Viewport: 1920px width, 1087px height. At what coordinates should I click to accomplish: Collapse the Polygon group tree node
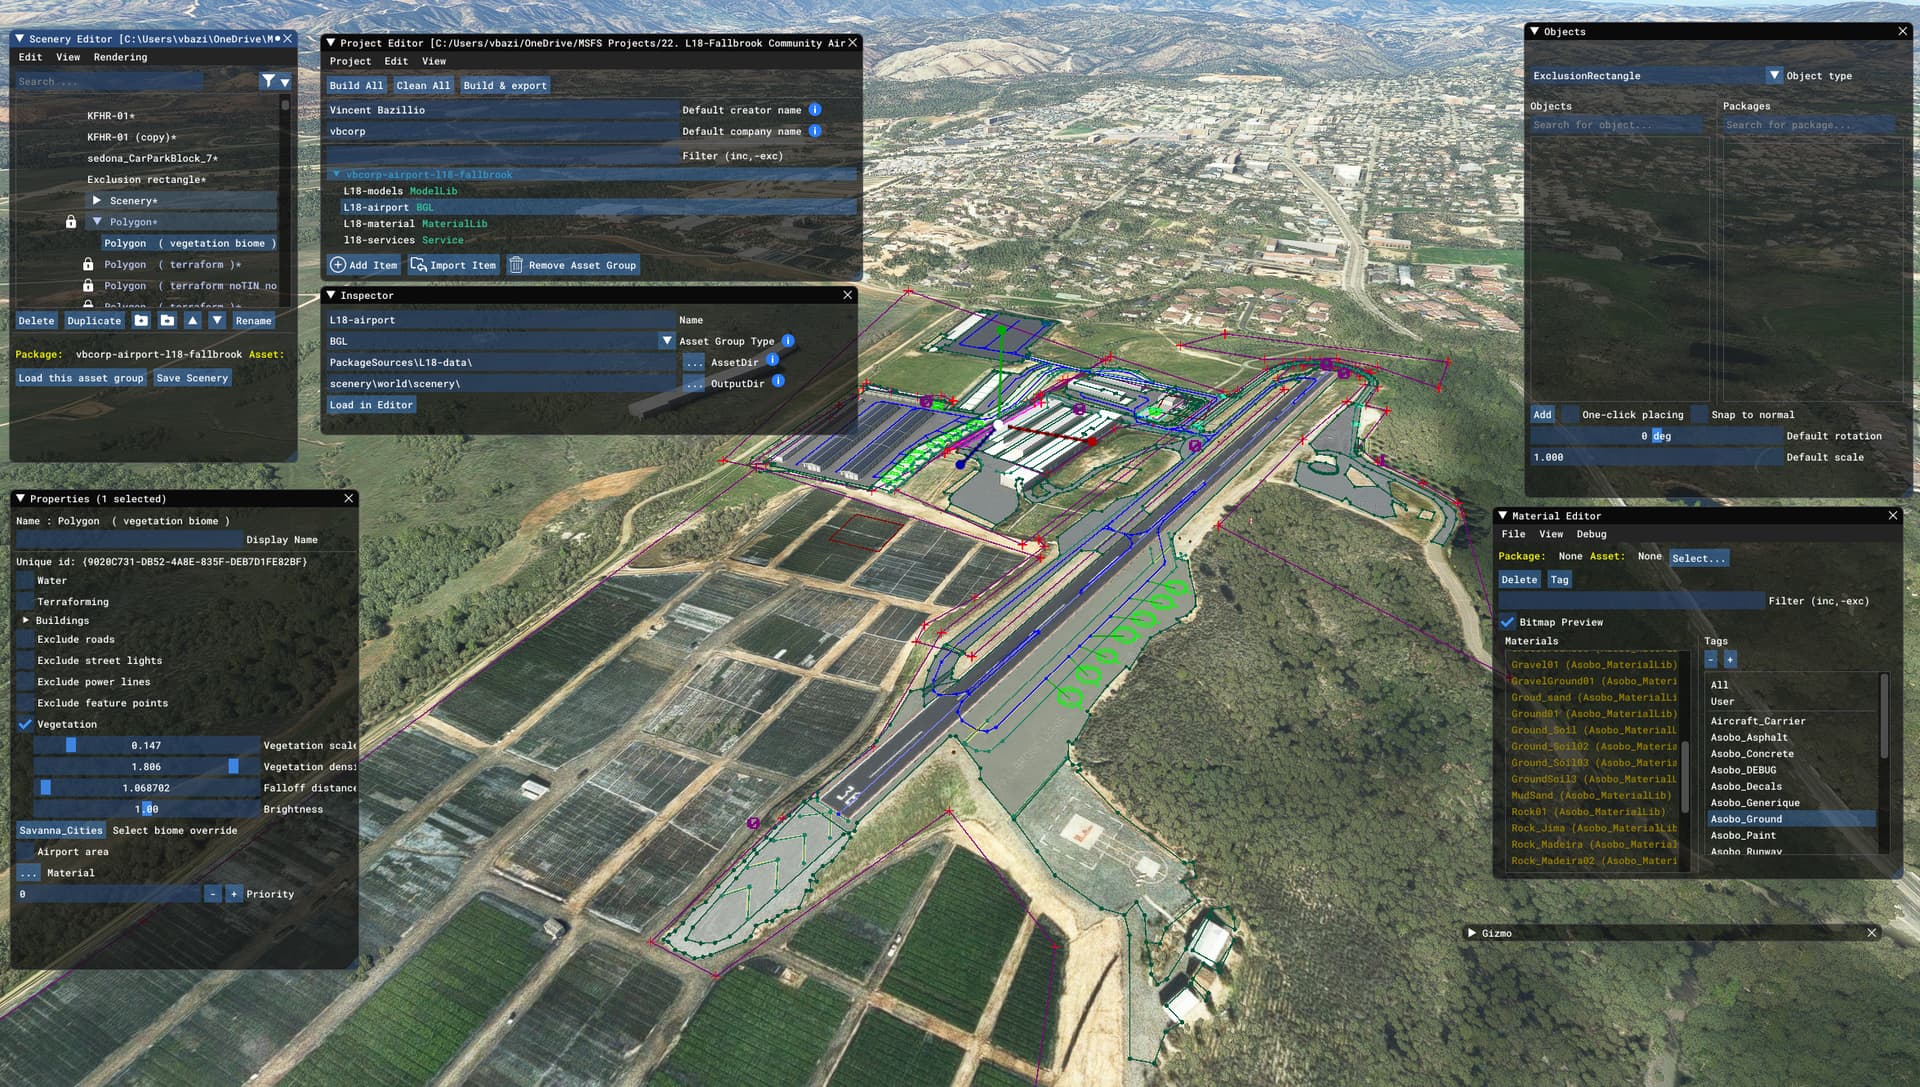pyautogui.click(x=97, y=222)
